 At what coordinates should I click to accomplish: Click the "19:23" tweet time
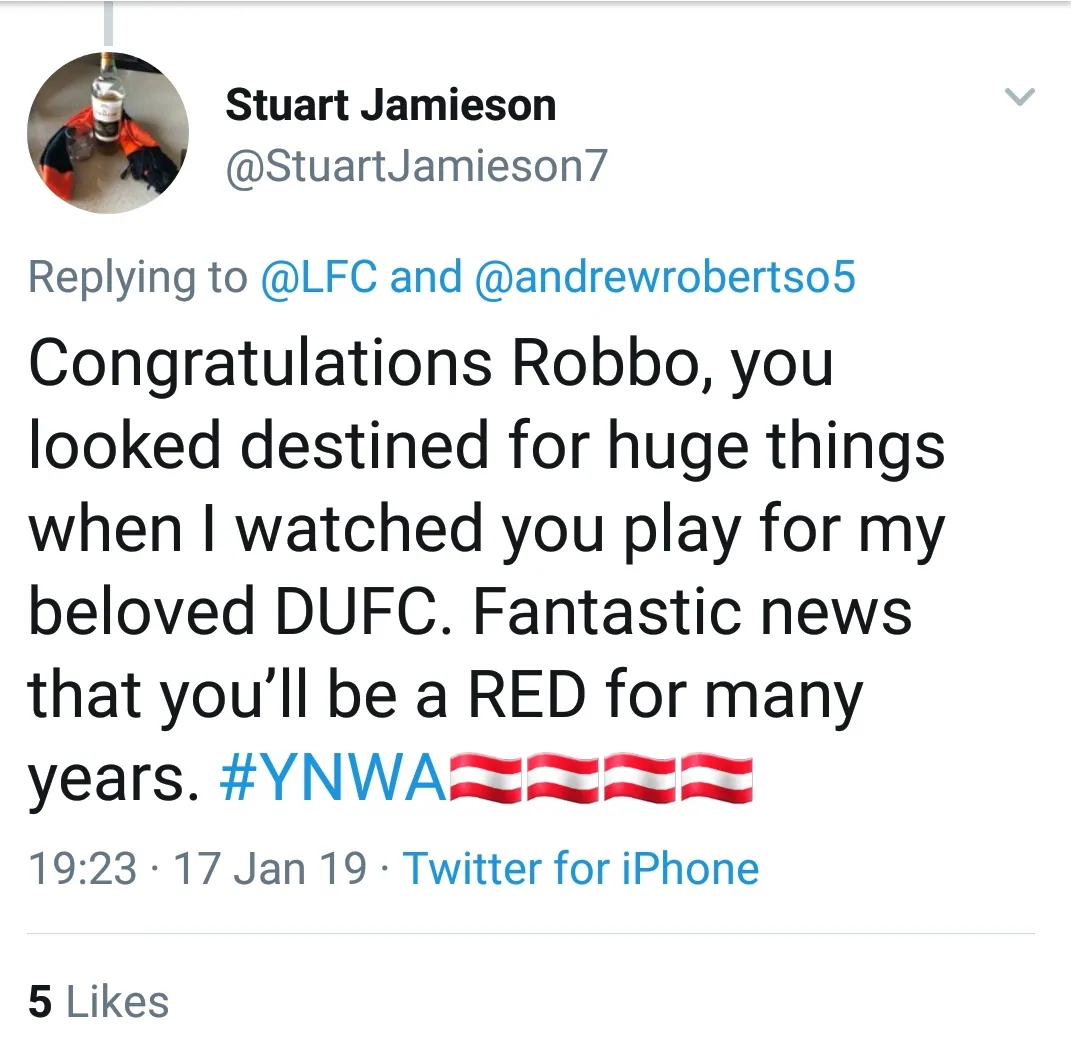tap(82, 867)
